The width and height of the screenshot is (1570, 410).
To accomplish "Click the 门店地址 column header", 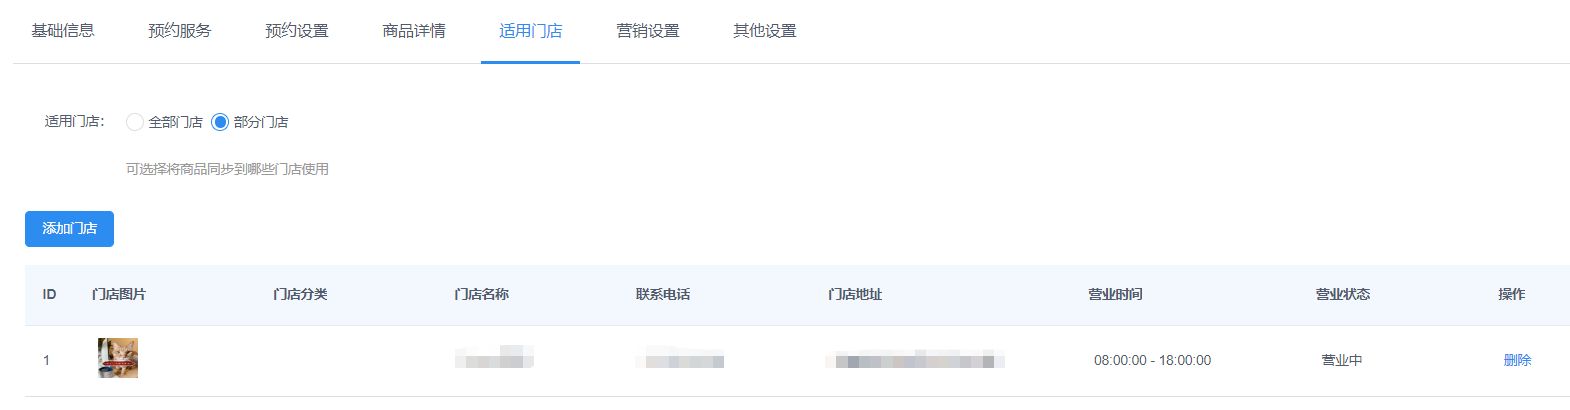I will coord(855,294).
